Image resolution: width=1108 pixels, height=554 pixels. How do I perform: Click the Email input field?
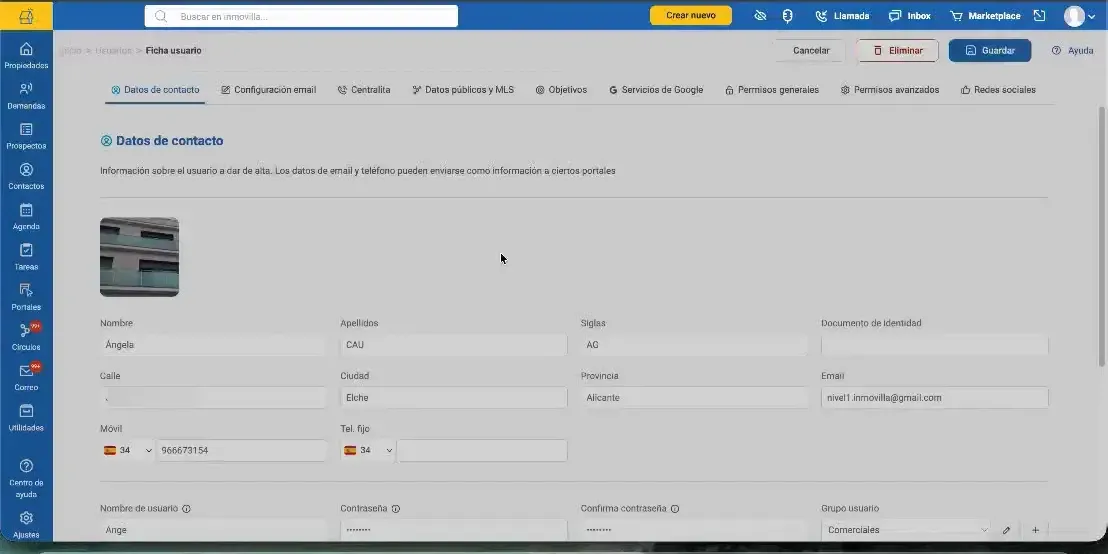[934, 398]
